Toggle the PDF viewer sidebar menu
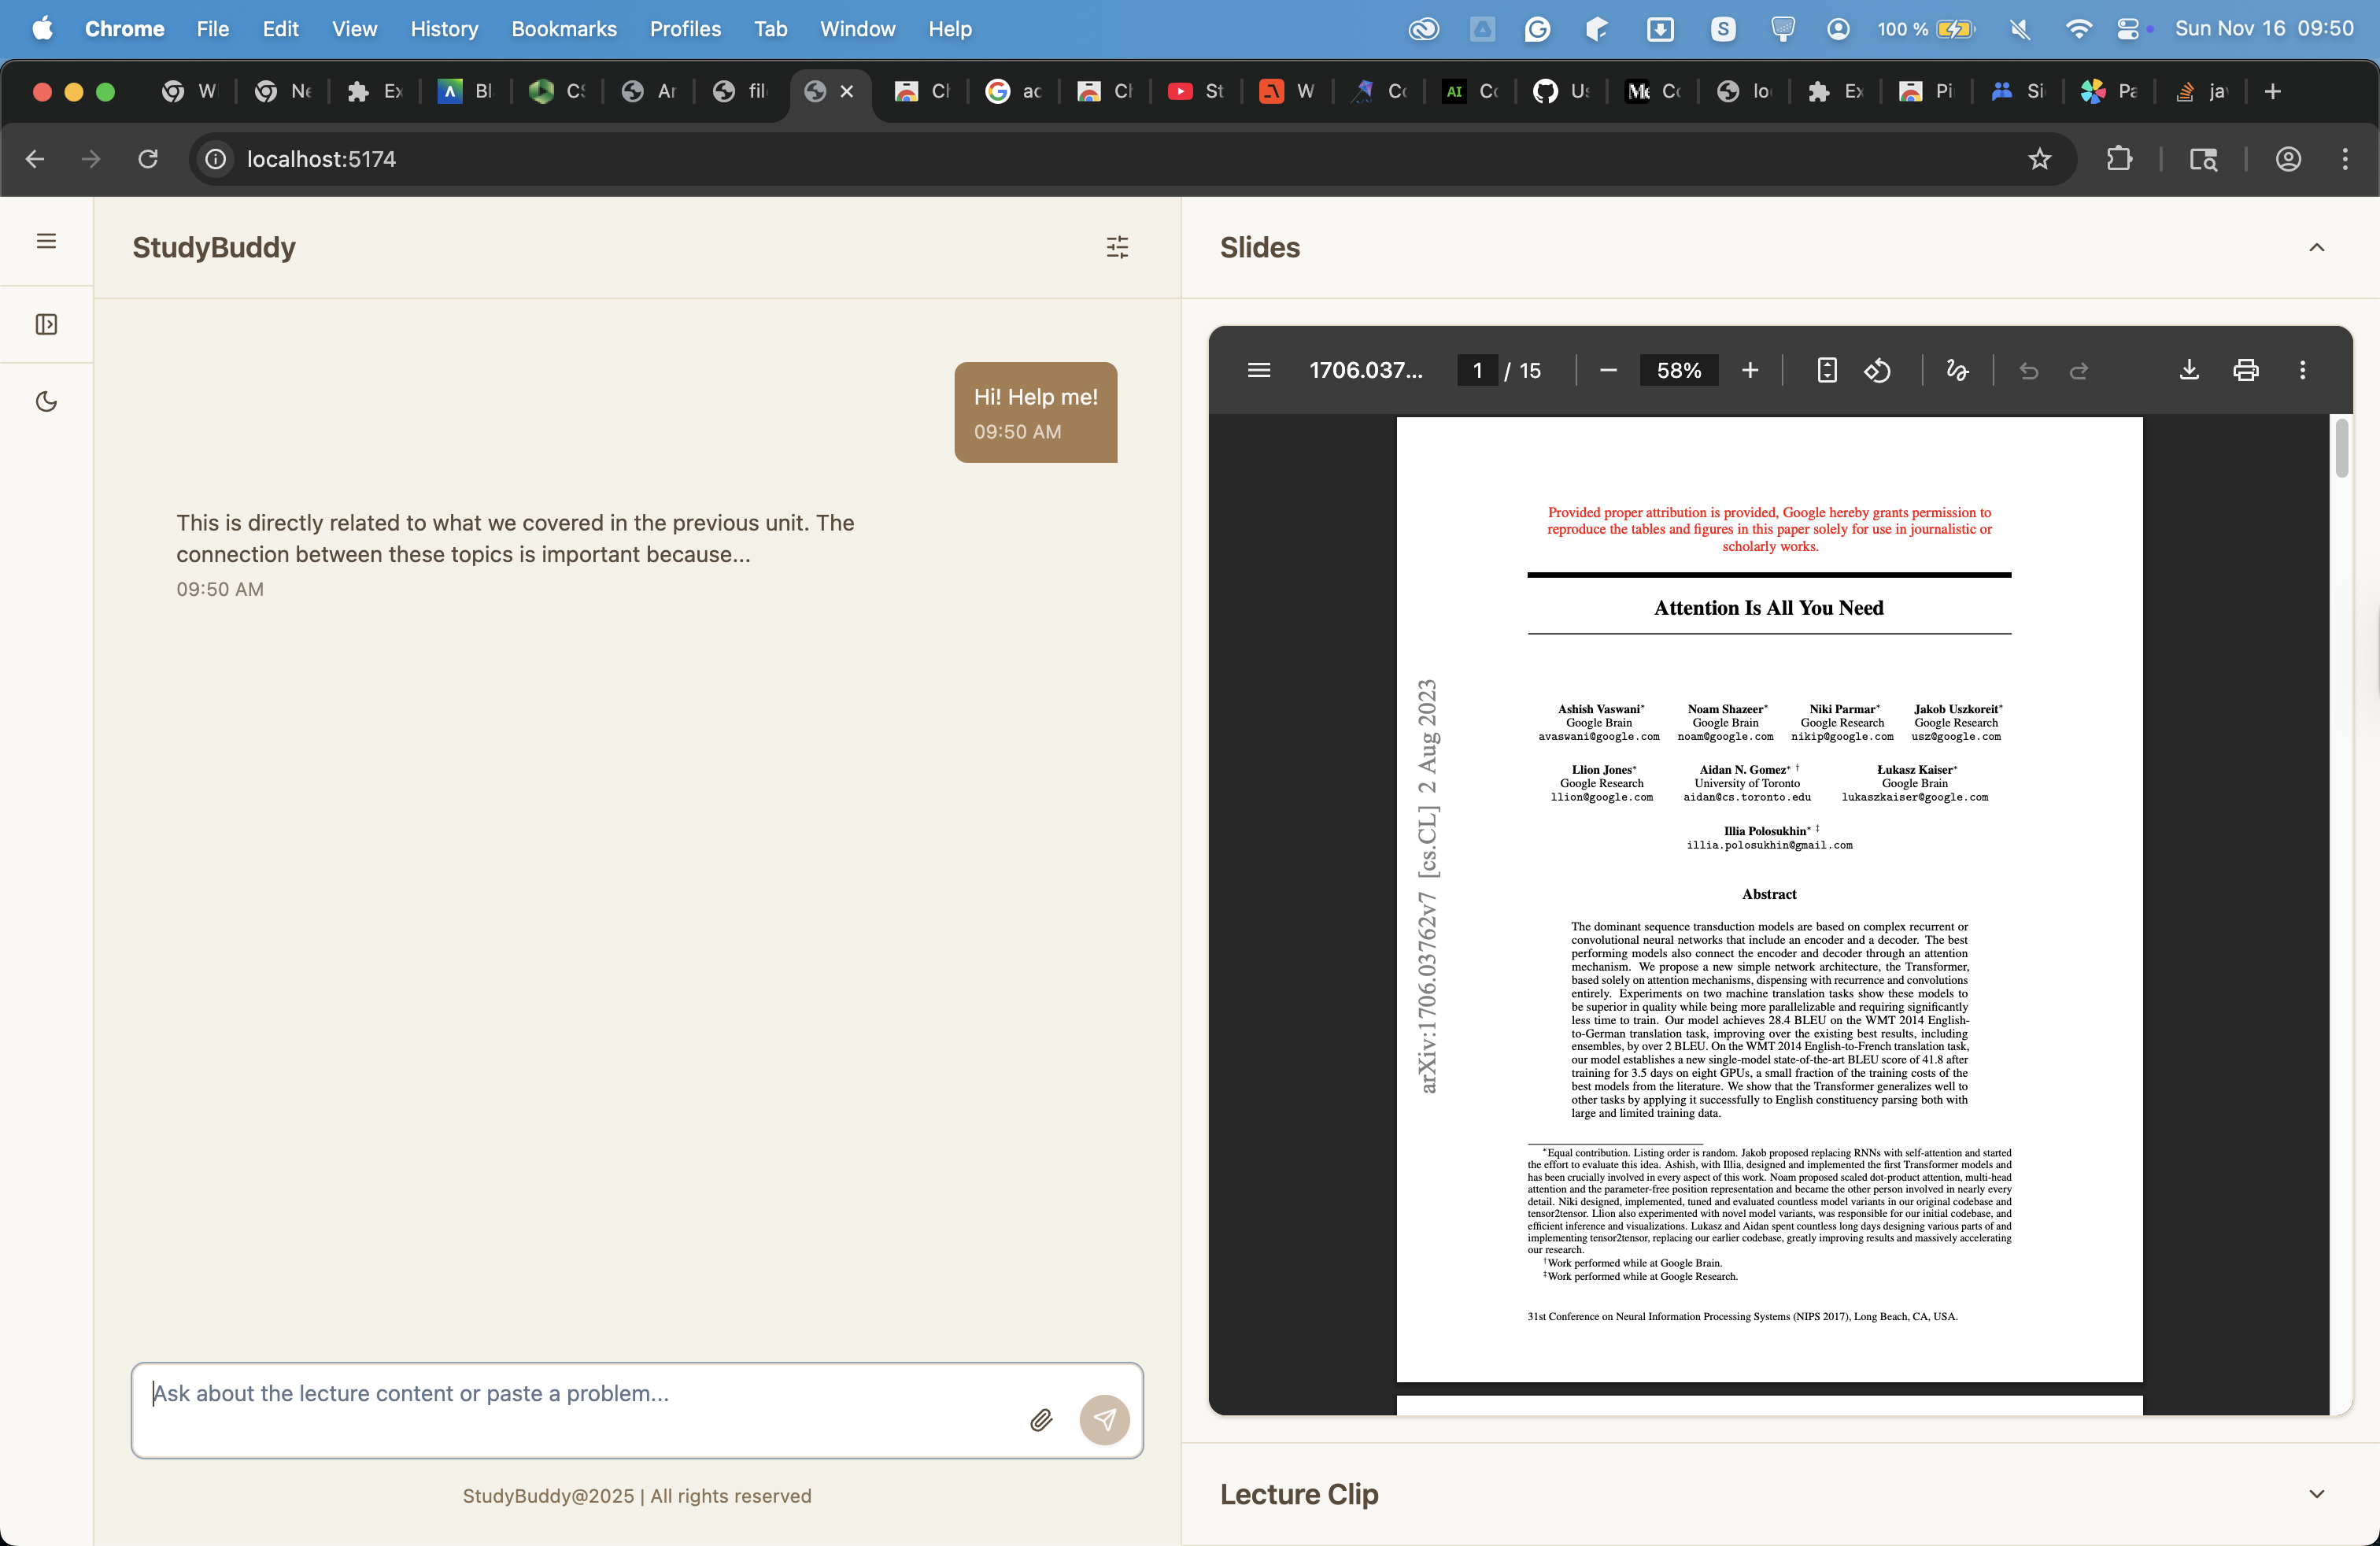This screenshot has width=2380, height=1546. tap(1259, 371)
